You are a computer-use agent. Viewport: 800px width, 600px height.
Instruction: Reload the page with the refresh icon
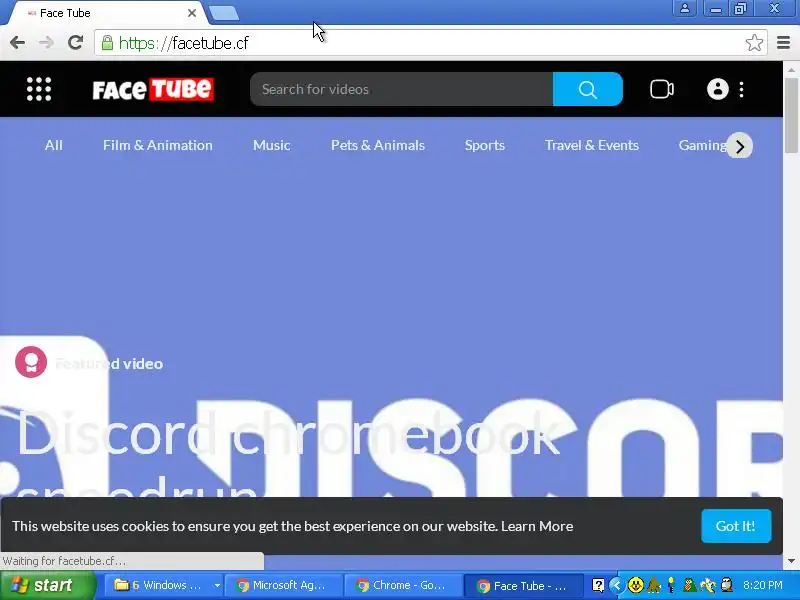(76, 43)
